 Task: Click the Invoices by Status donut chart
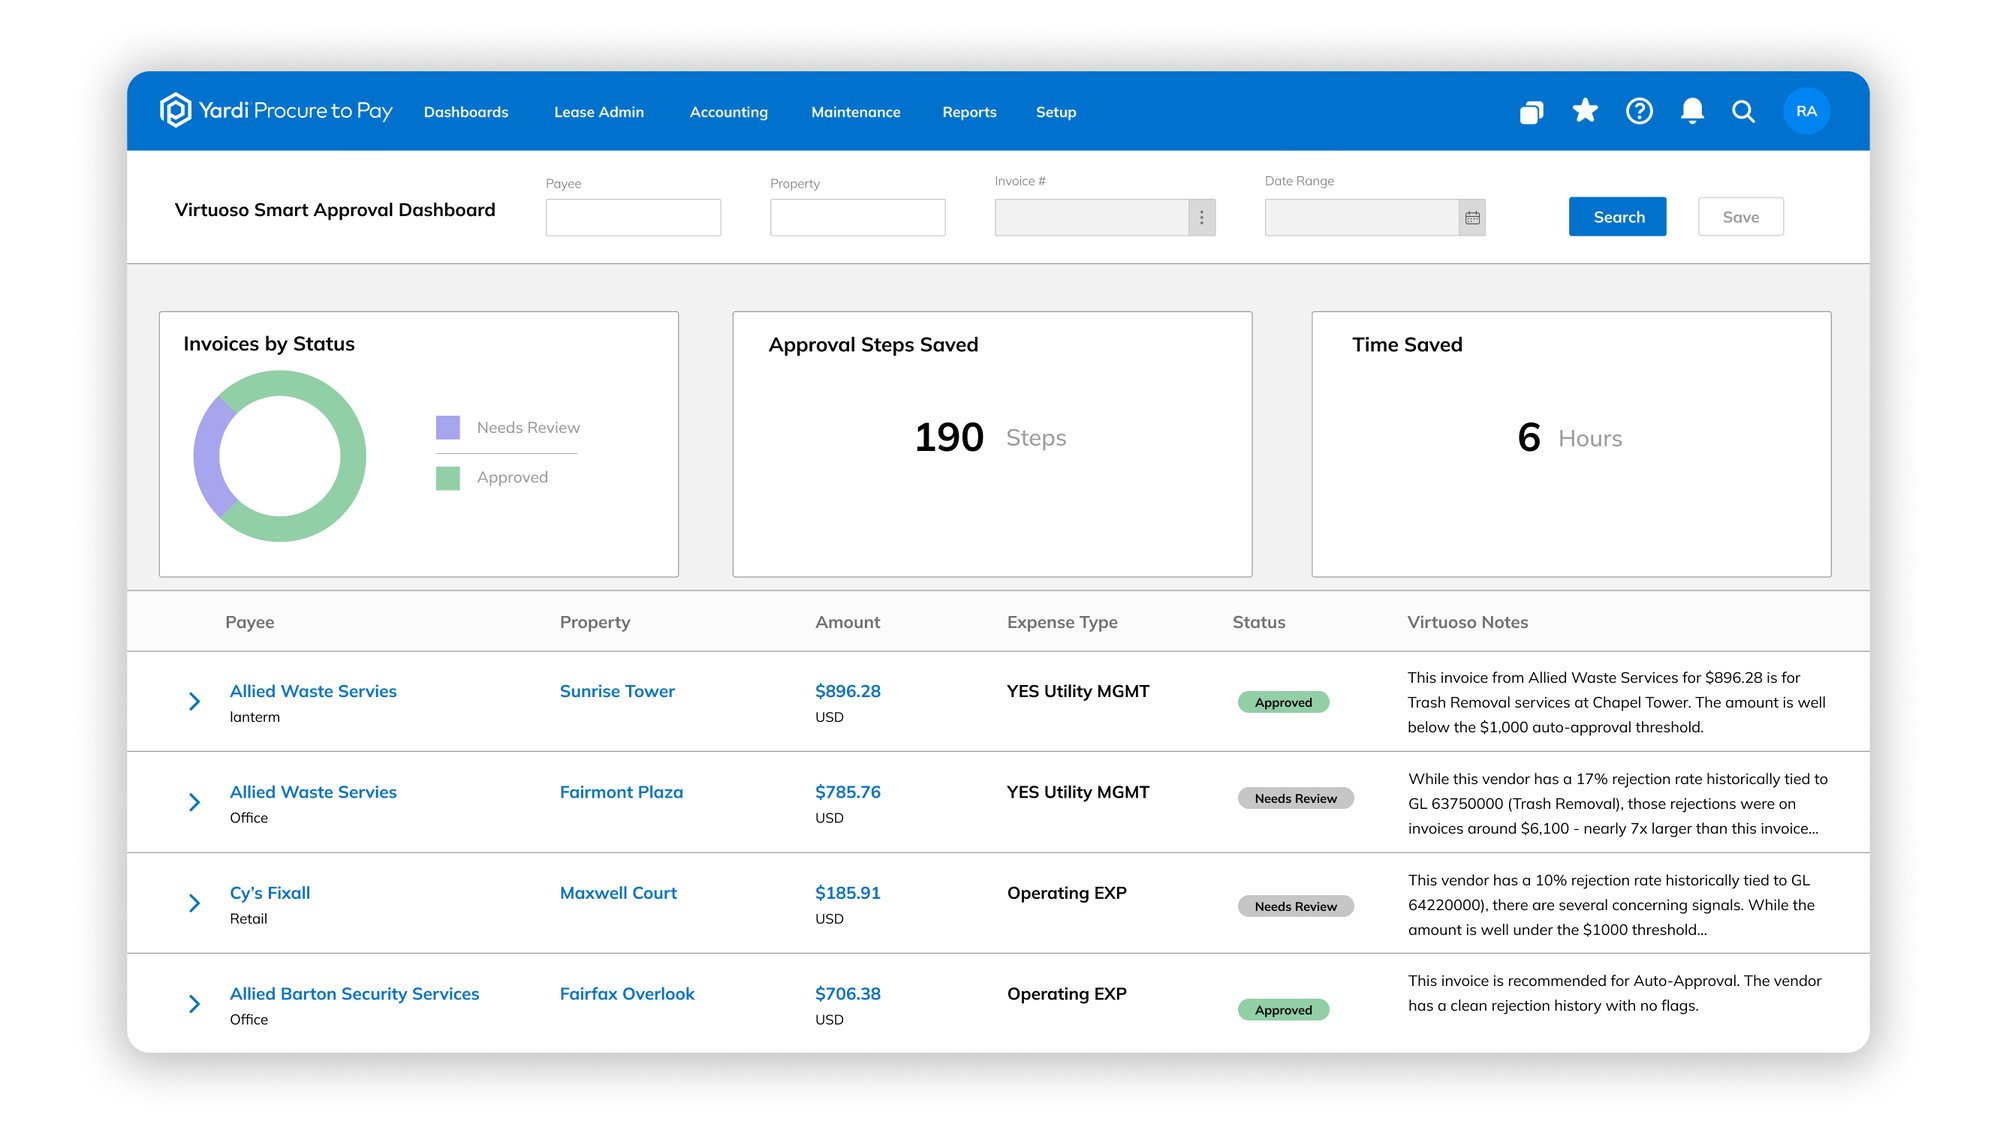coord(280,456)
